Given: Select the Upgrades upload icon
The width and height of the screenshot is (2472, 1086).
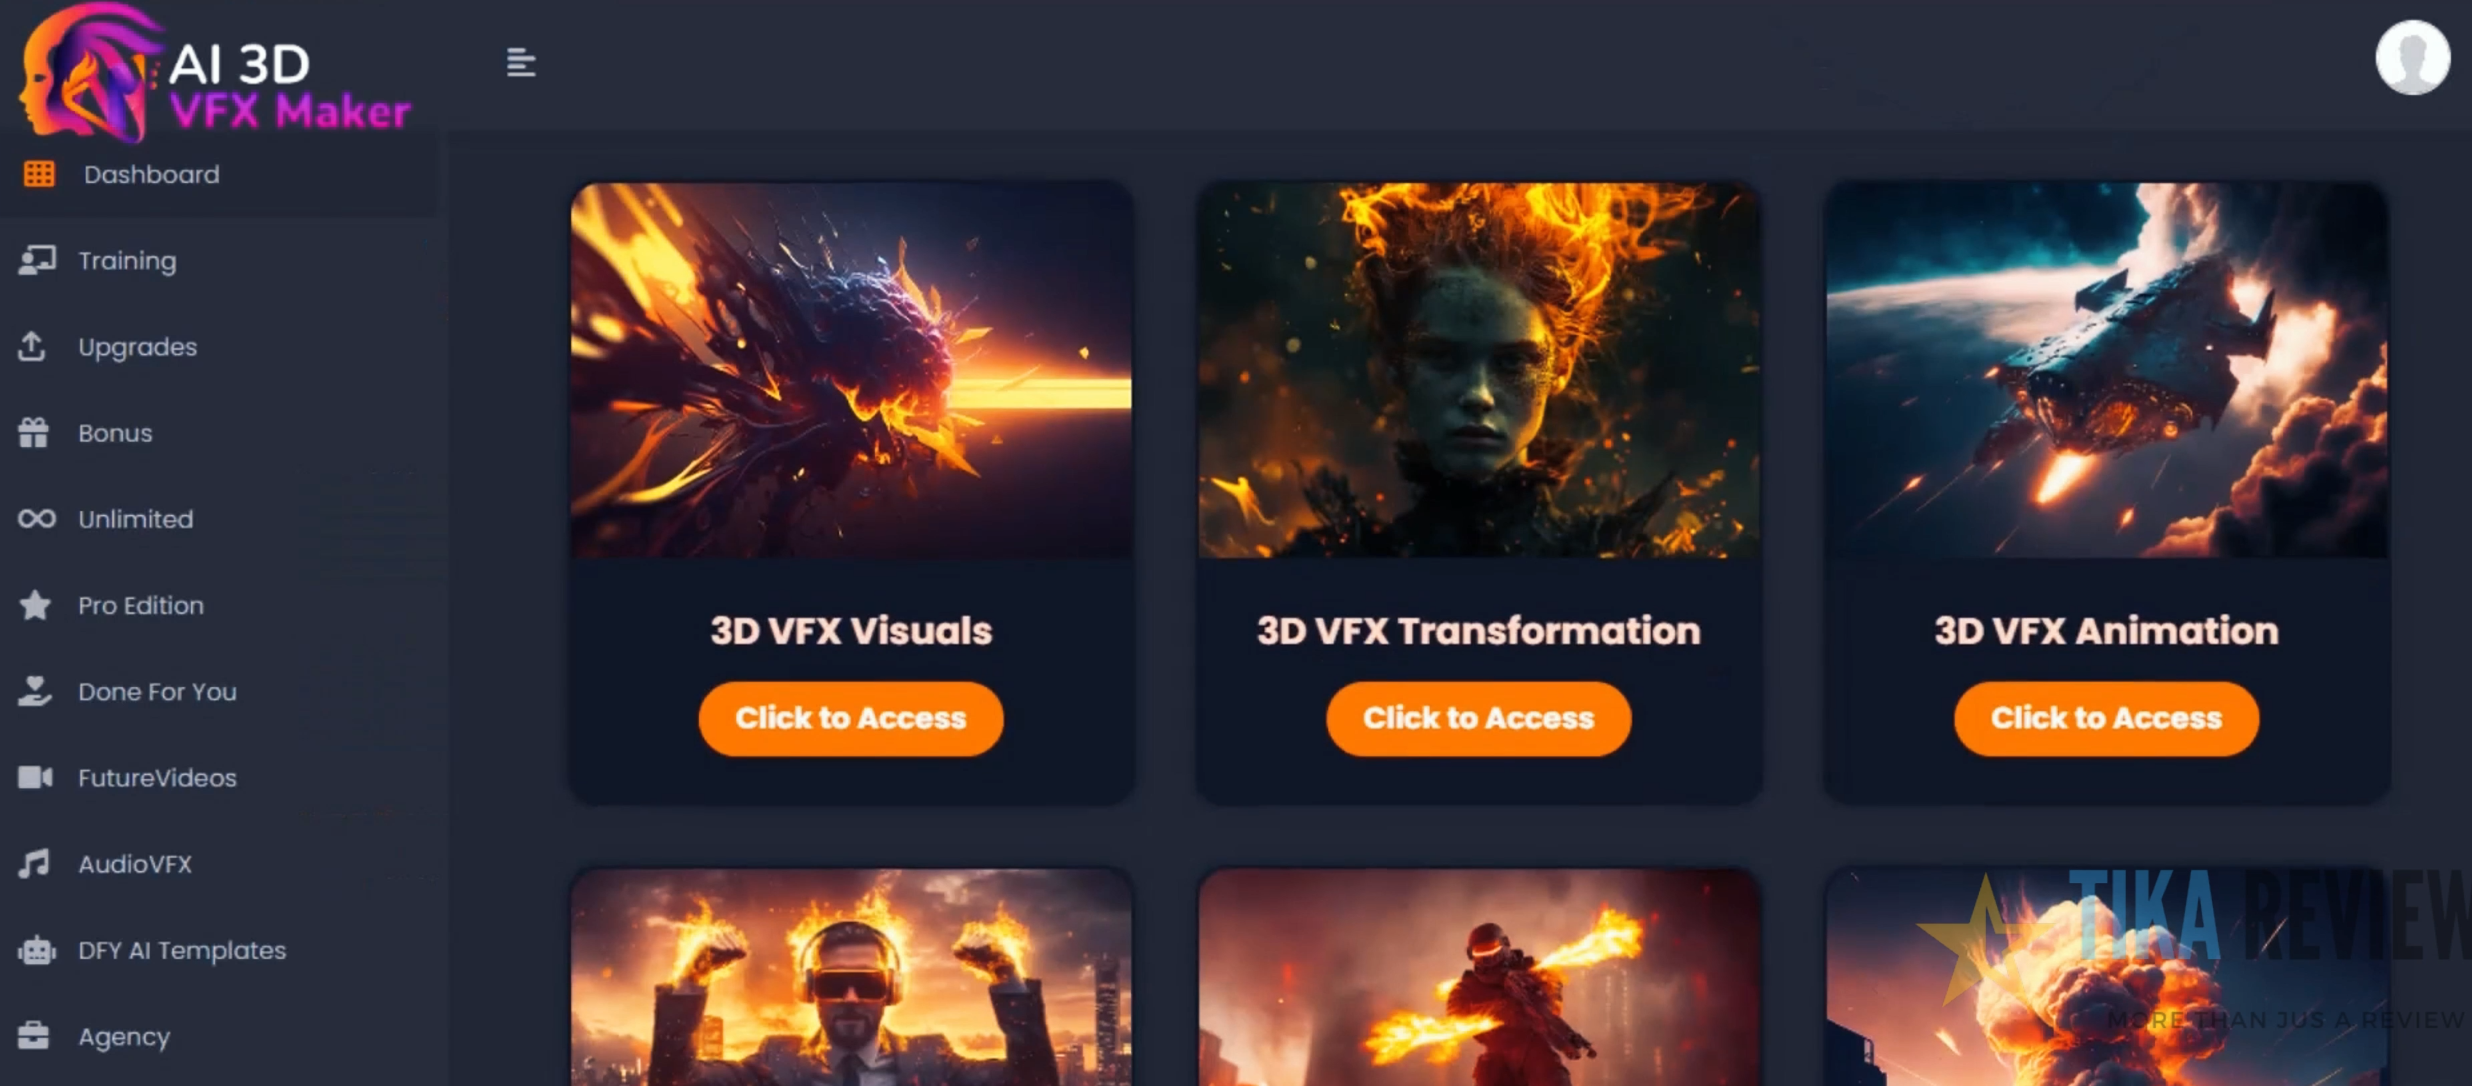Looking at the screenshot, I should click(32, 346).
